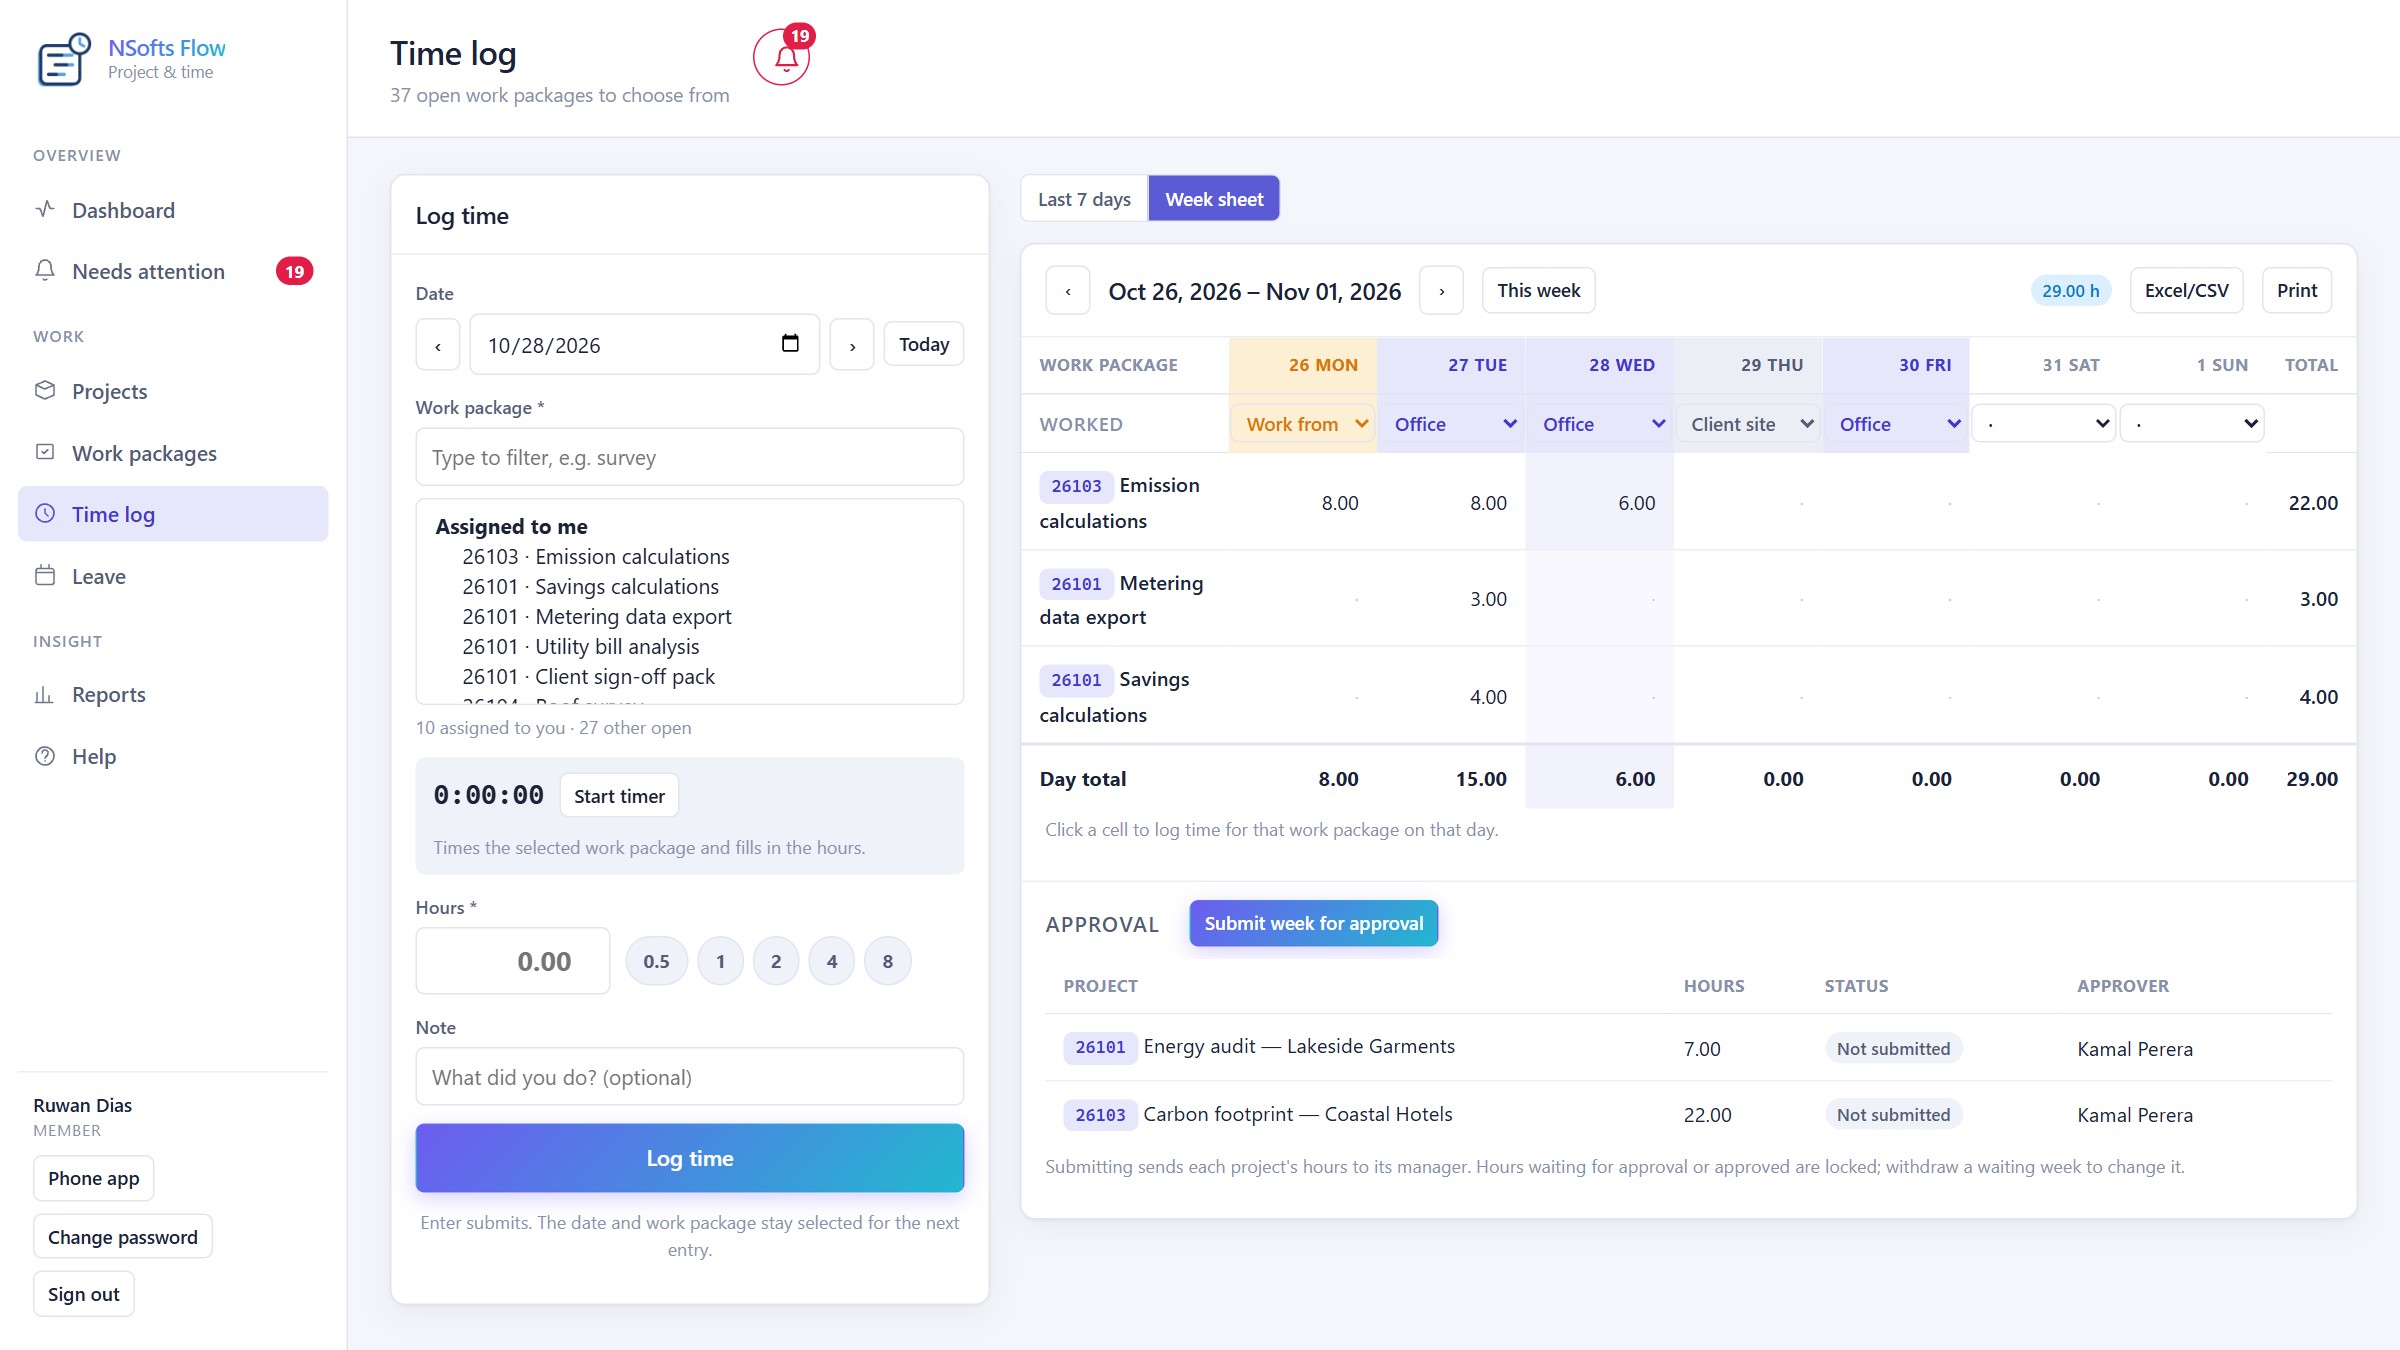Start the work package timer

tap(619, 796)
